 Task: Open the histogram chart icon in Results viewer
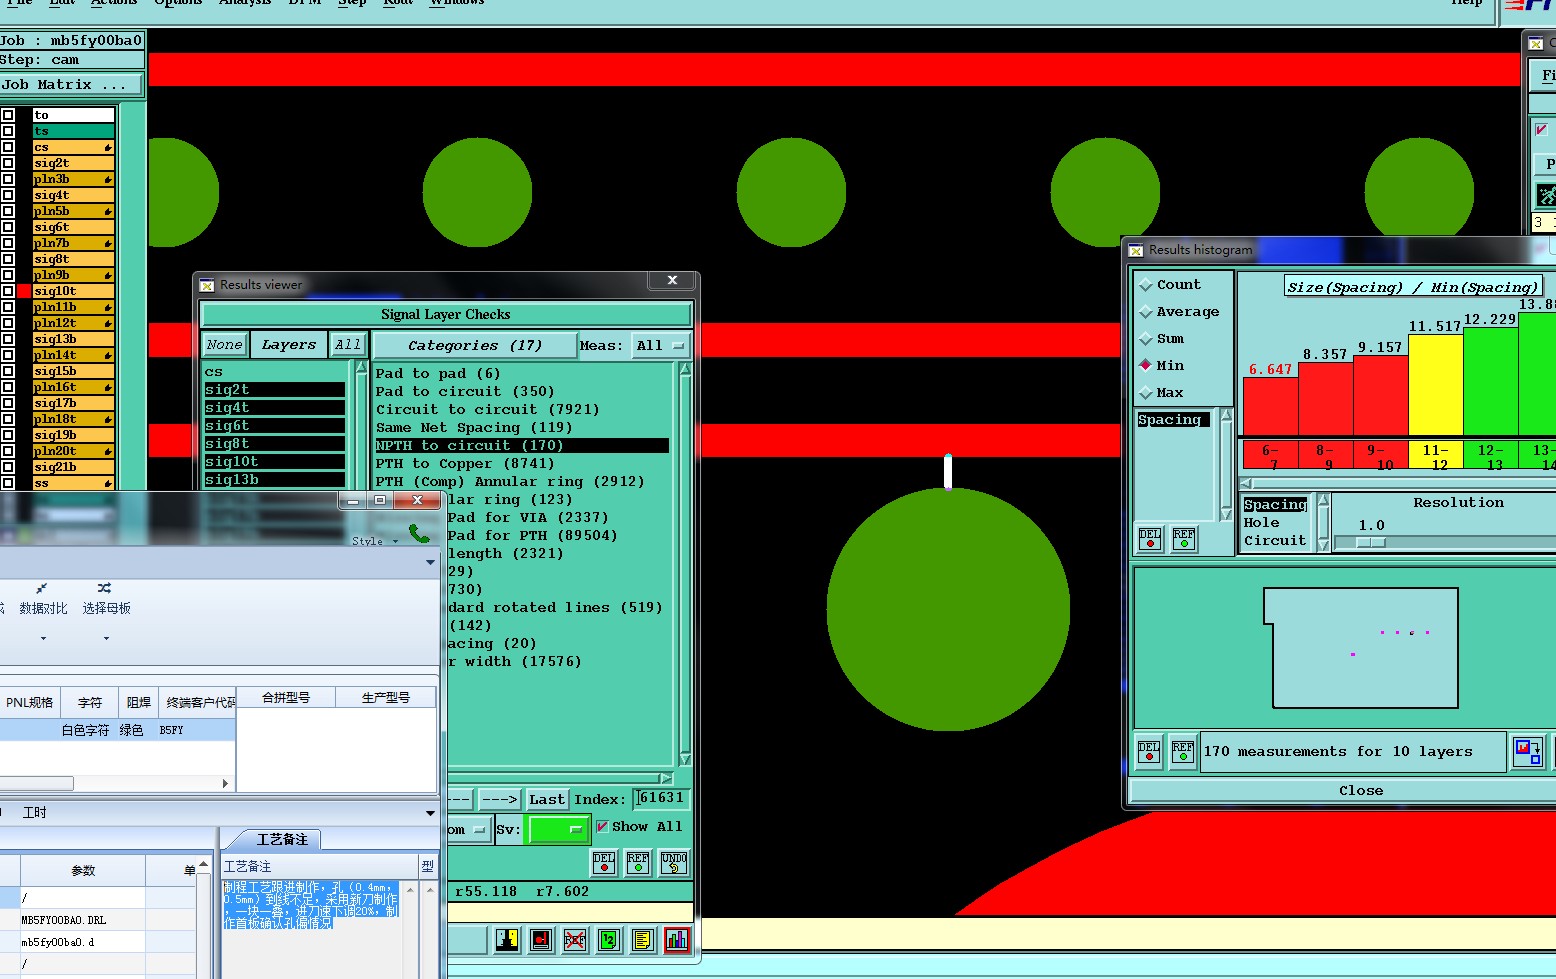(x=677, y=940)
